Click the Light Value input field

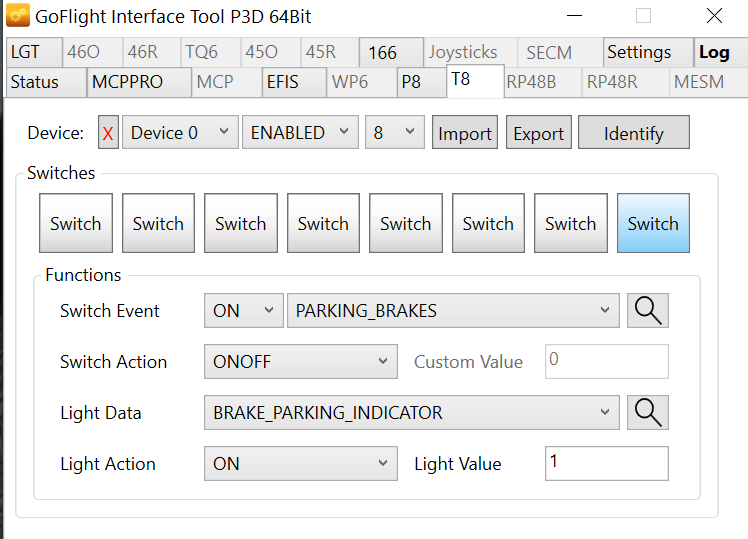coord(606,463)
